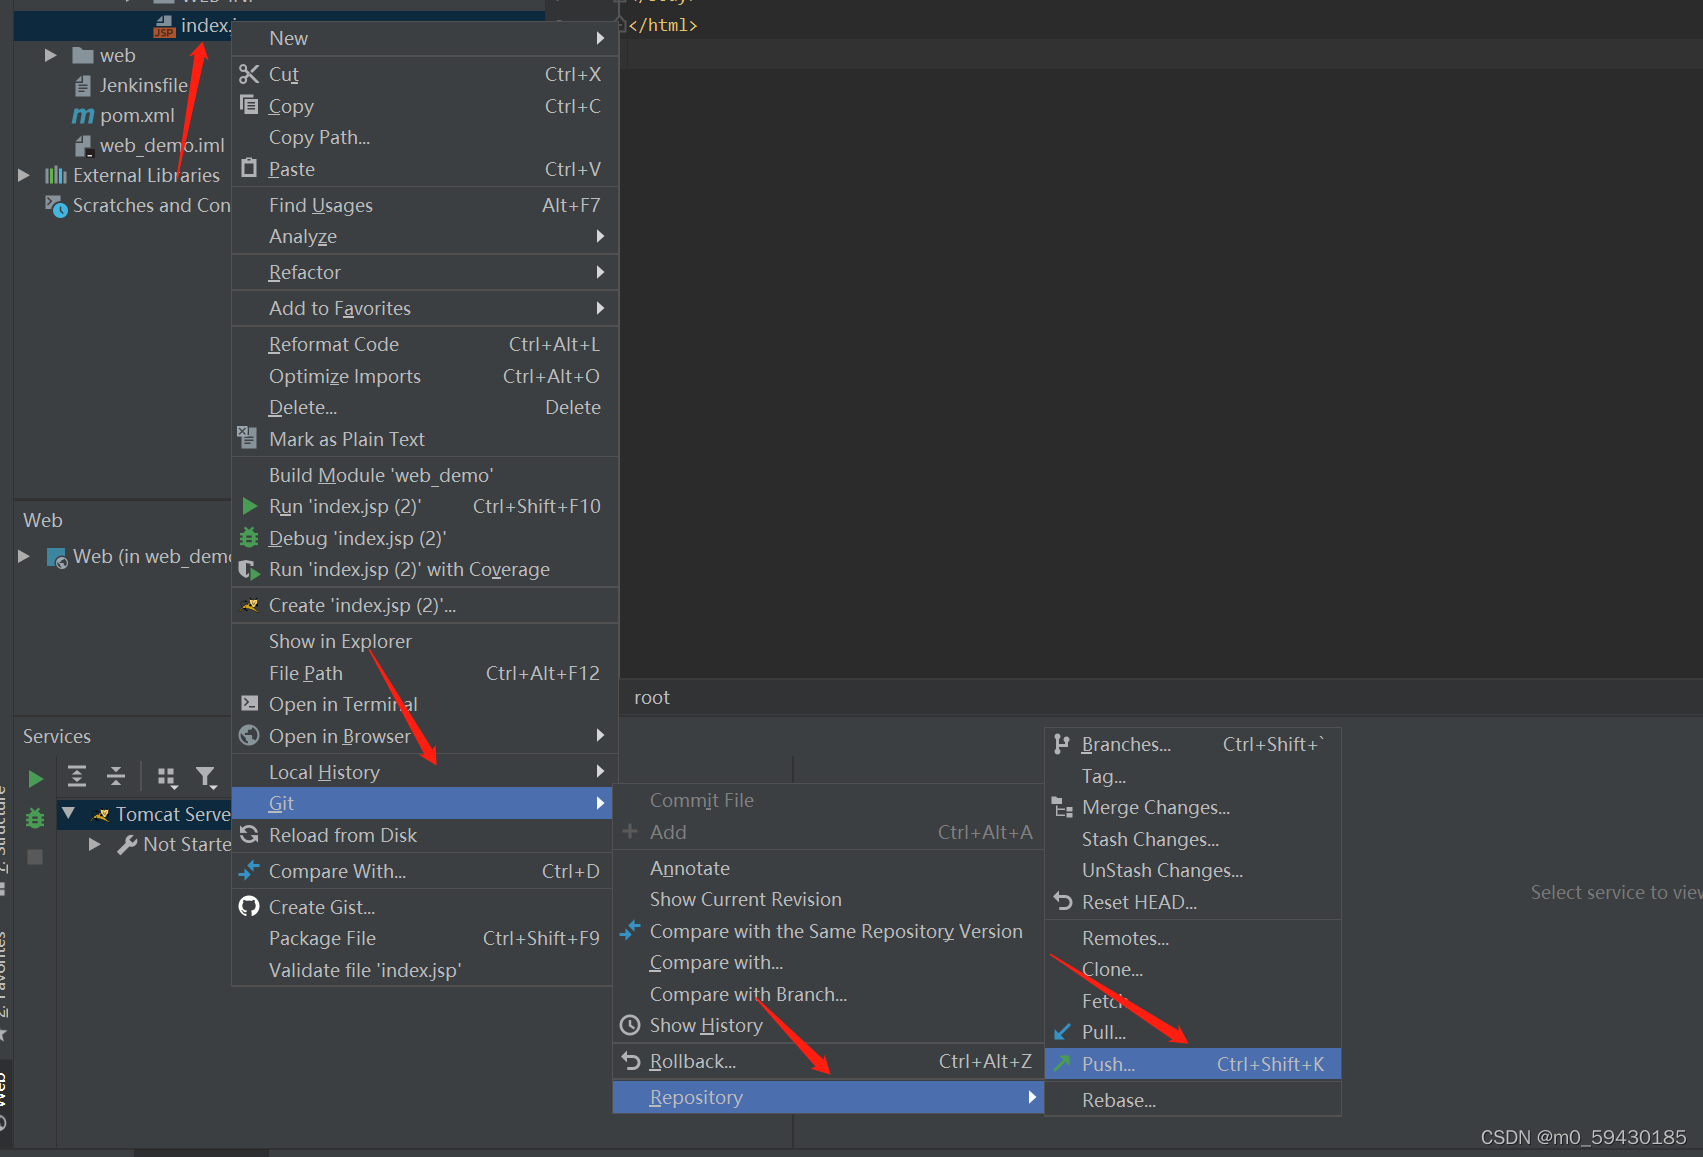Click the Expand All icon in Services

click(x=77, y=776)
